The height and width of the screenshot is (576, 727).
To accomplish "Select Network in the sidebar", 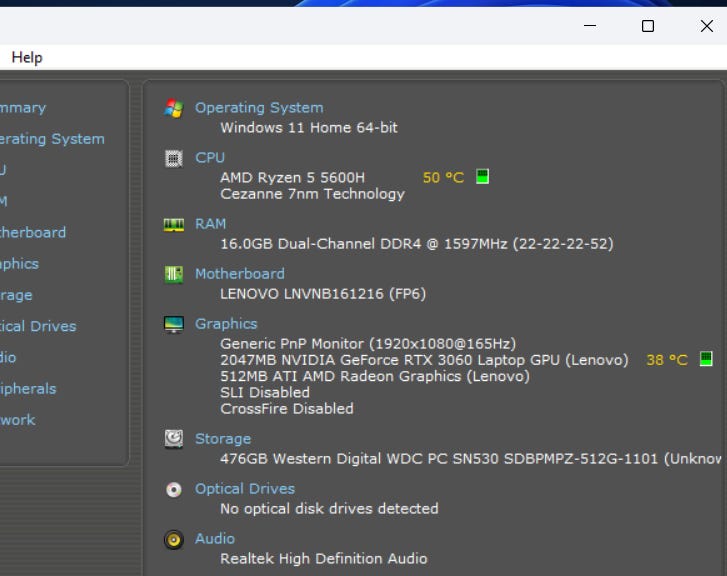I will pyautogui.click(x=17, y=420).
